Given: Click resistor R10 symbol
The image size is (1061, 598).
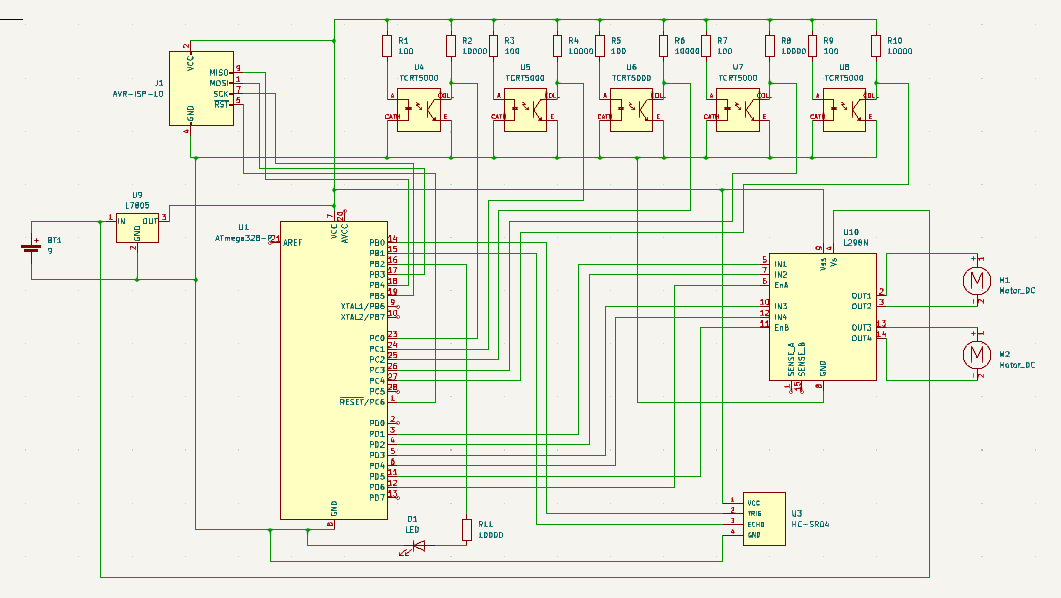Looking at the screenshot, I should (x=876, y=45).
